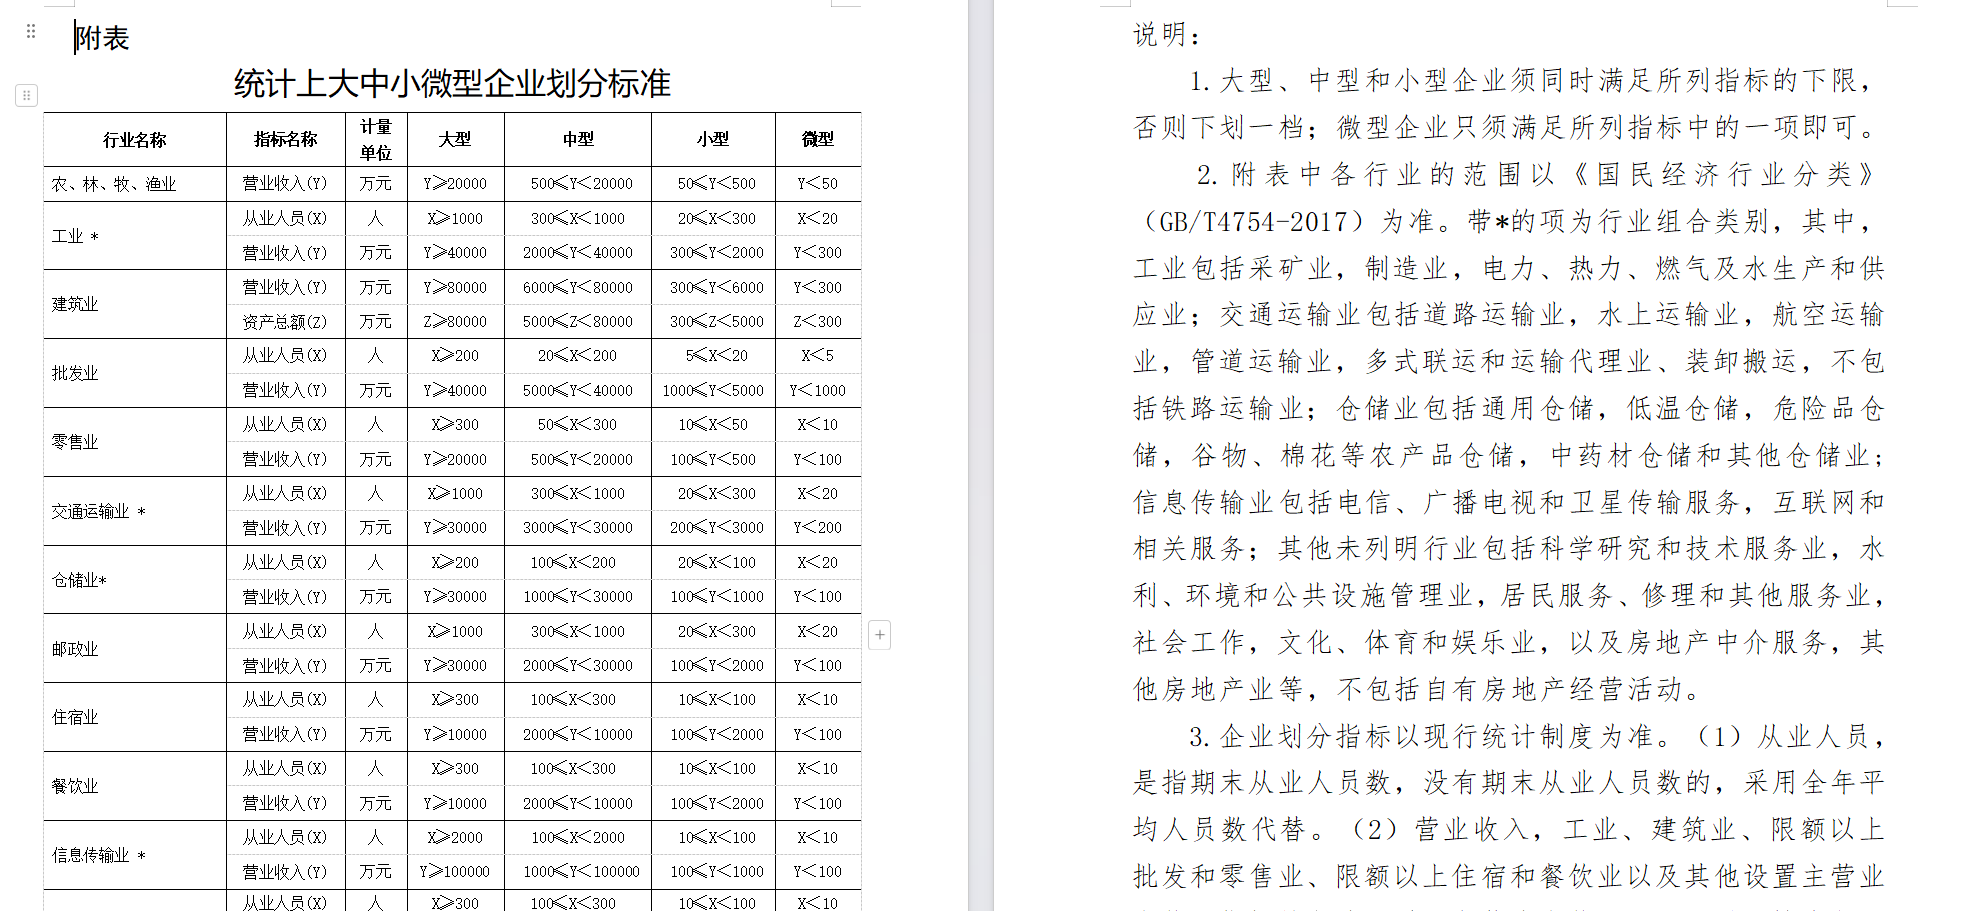Click the 邮政业 industry cell
This screenshot has height=911, width=1968.
click(x=76, y=649)
